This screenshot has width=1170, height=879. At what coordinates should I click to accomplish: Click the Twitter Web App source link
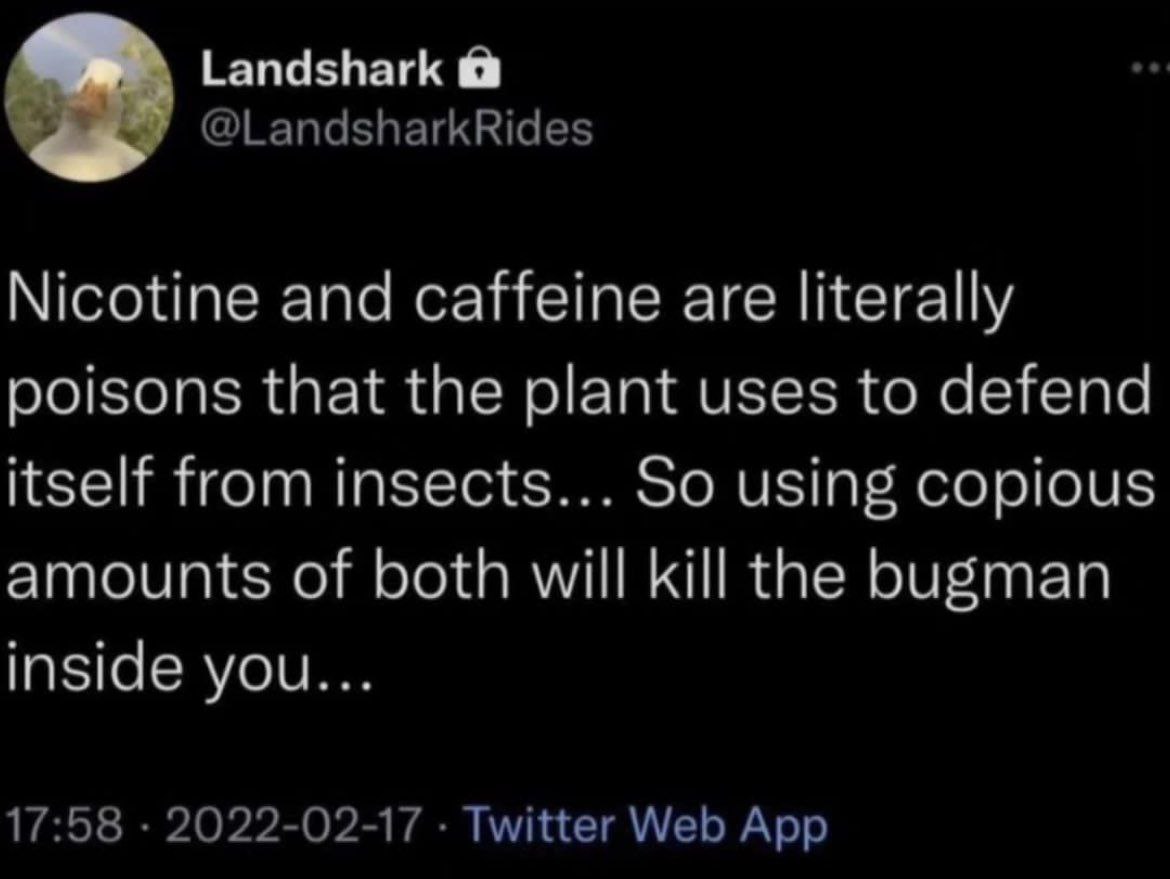(x=648, y=827)
